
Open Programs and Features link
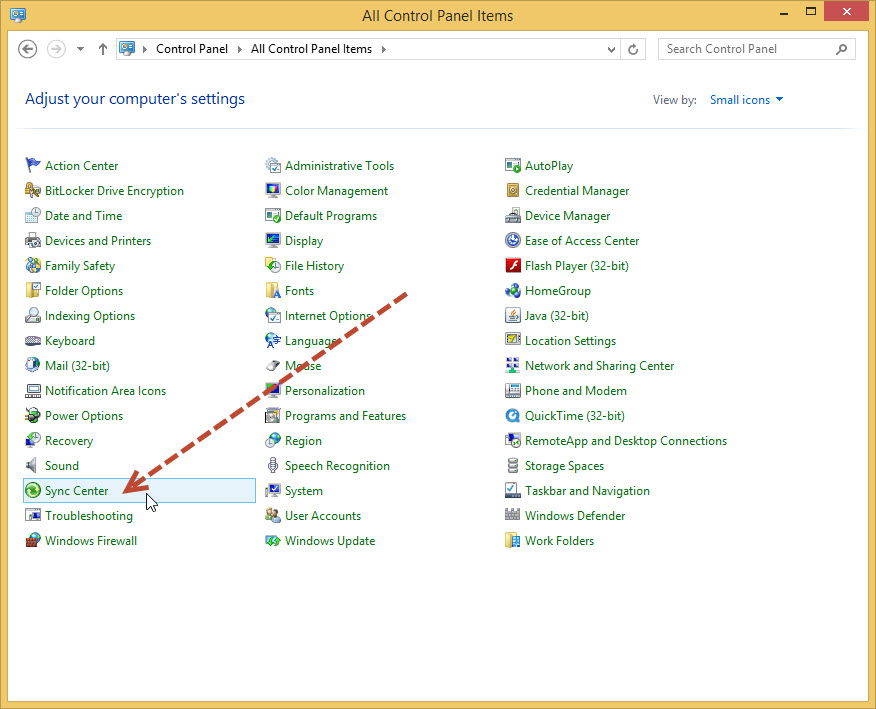tap(345, 416)
